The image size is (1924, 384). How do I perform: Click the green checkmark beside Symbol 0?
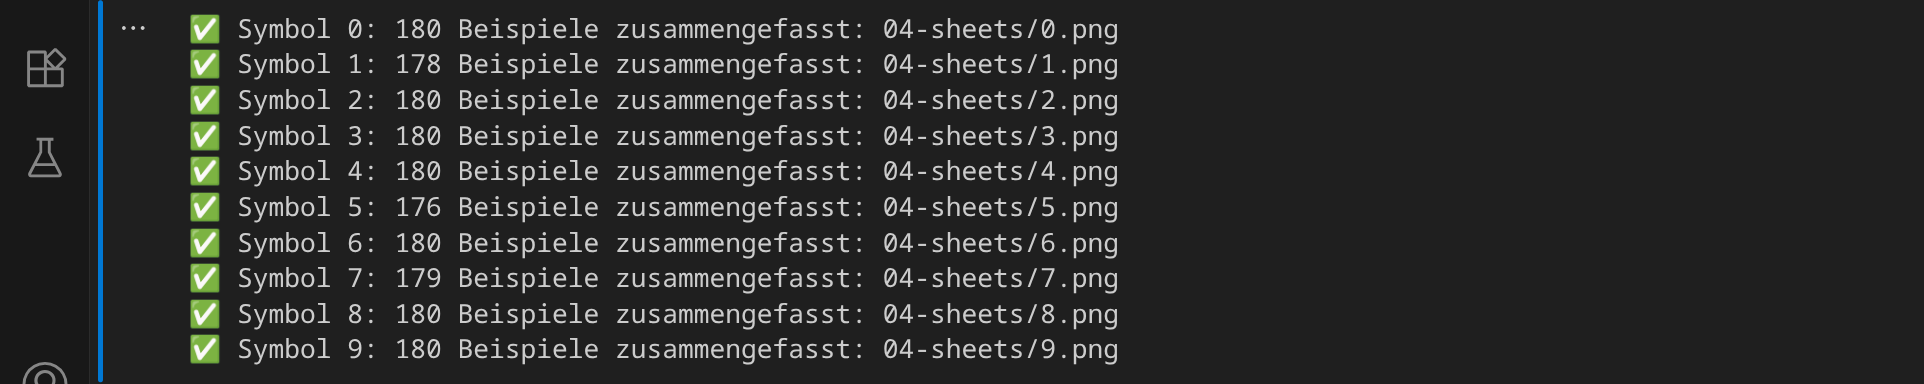point(205,29)
